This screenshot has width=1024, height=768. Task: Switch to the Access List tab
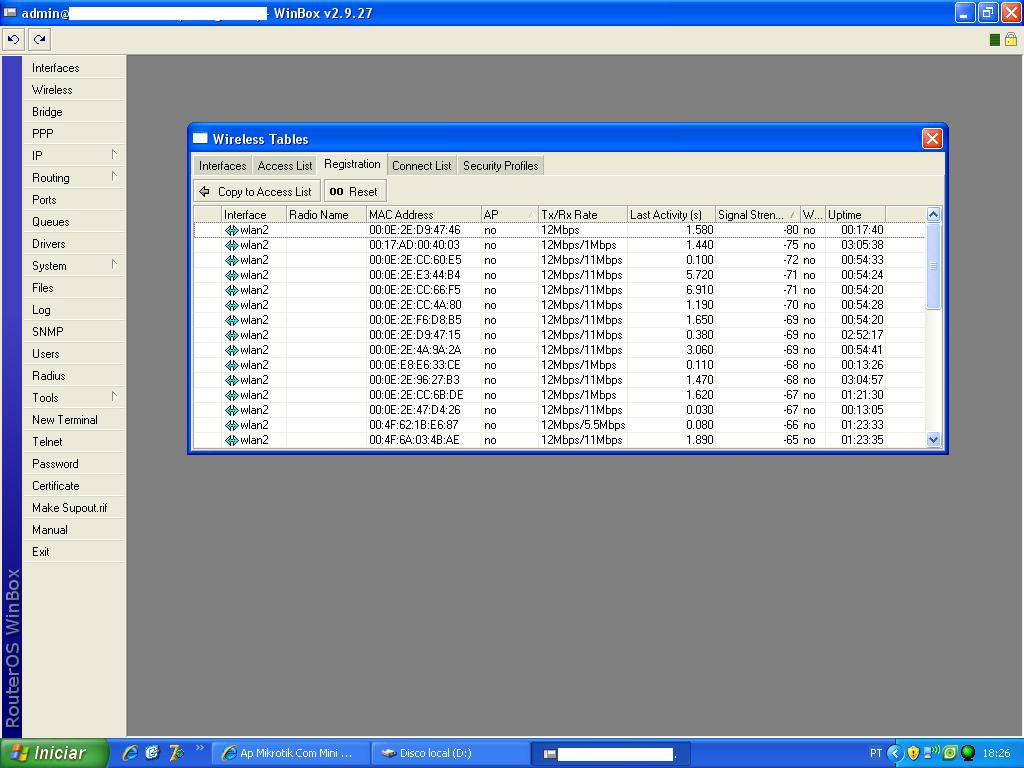(x=285, y=166)
